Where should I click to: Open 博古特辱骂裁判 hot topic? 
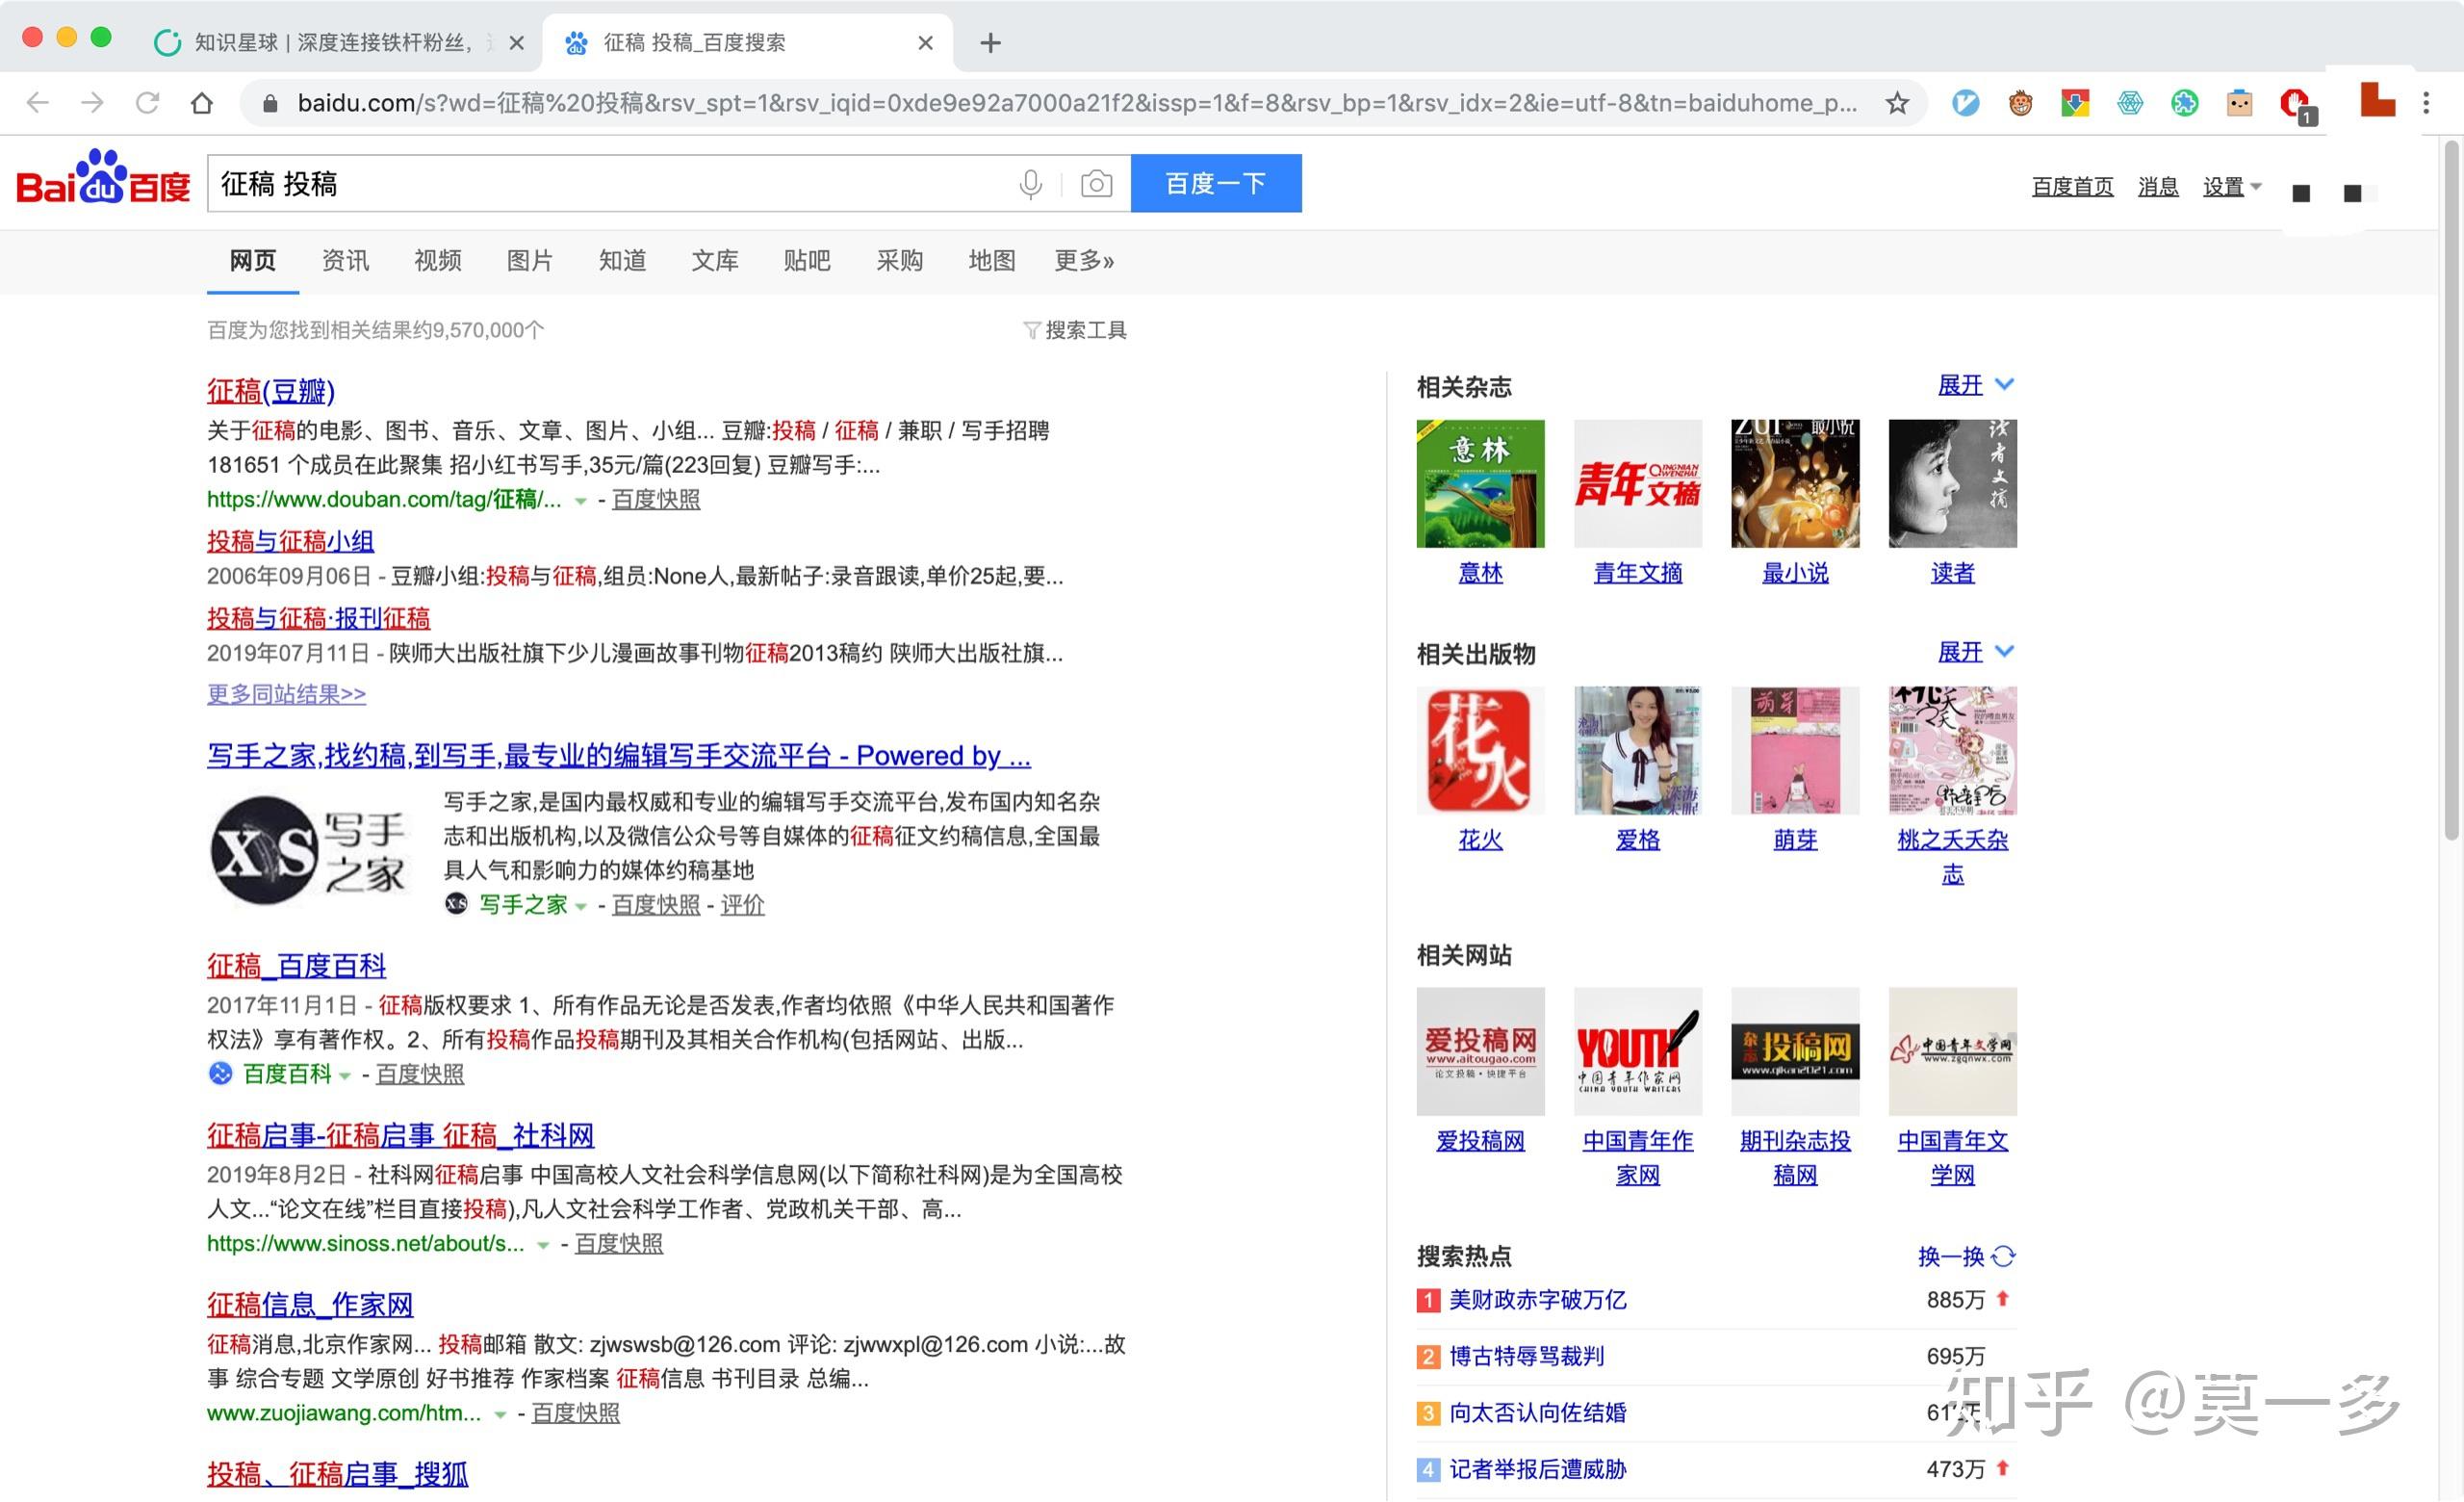[x=1527, y=1356]
